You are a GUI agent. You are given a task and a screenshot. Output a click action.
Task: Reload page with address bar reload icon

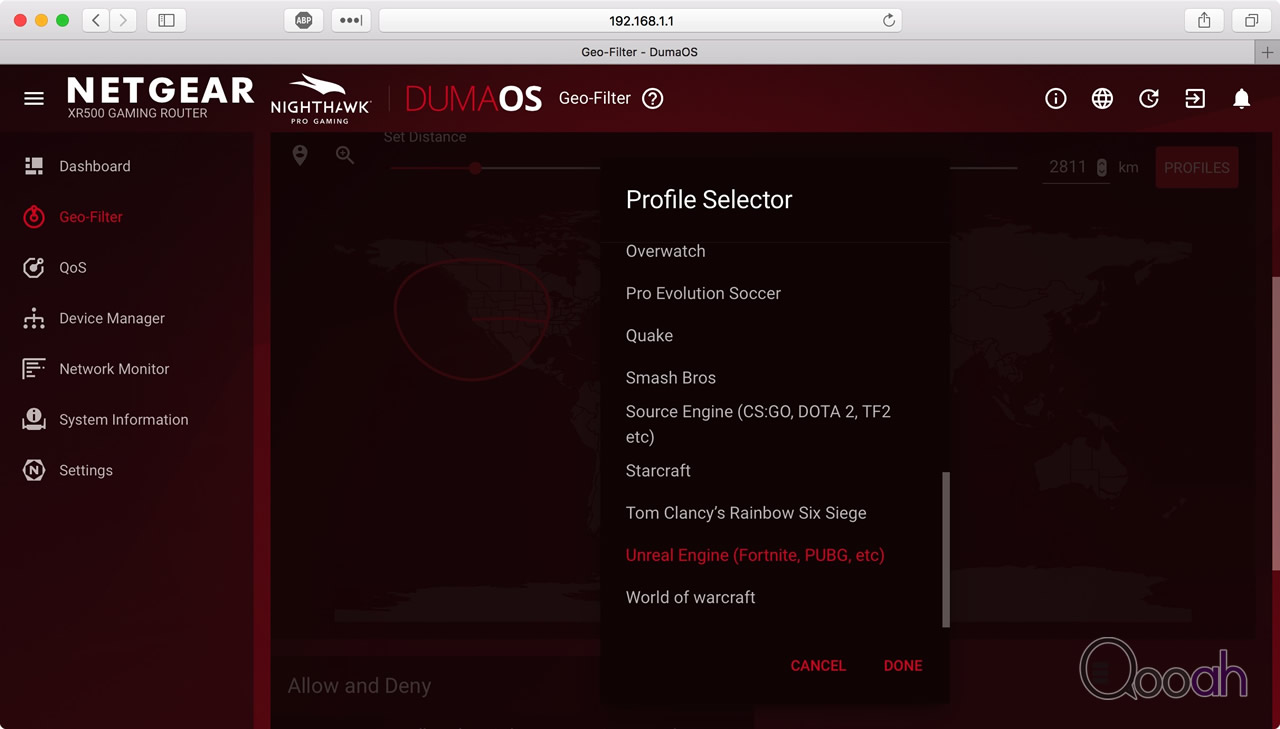pyautogui.click(x=888, y=20)
